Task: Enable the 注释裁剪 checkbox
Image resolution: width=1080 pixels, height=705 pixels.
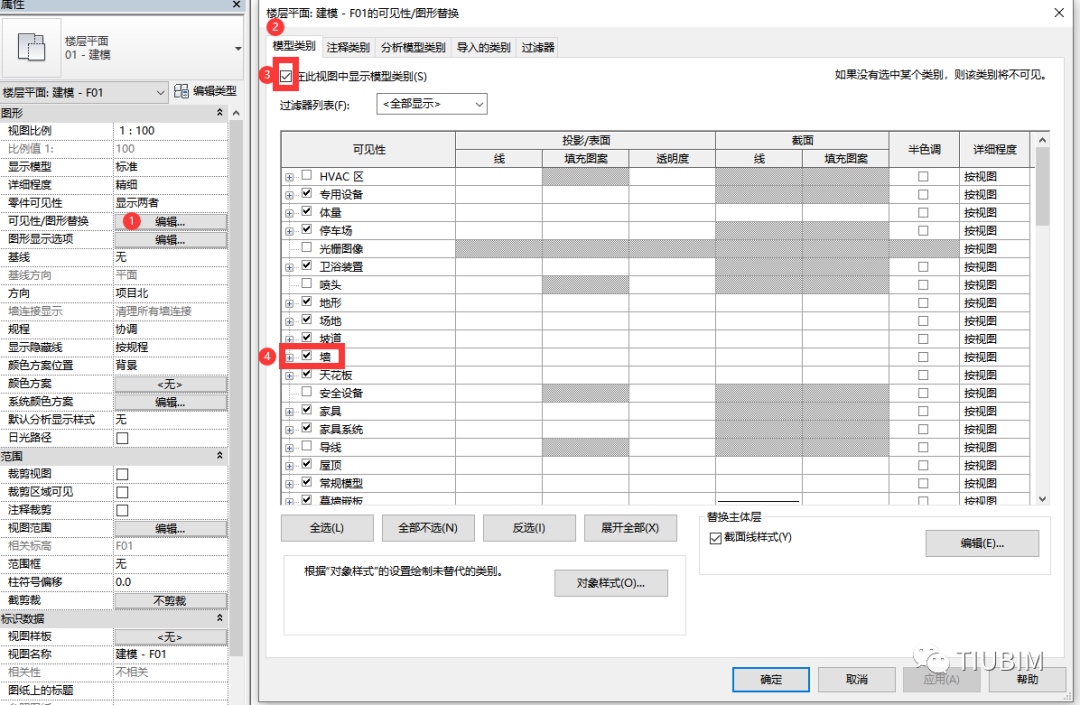Action: pyautogui.click(x=122, y=510)
